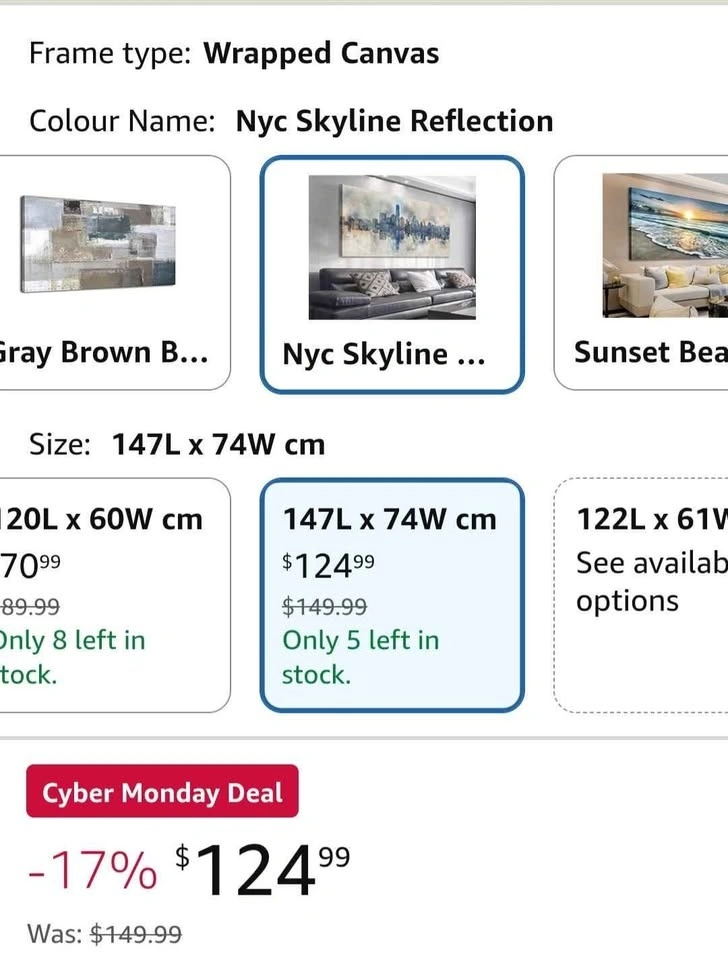Click the Size heading value above cards
This screenshot has height=960, width=728.
(218, 444)
